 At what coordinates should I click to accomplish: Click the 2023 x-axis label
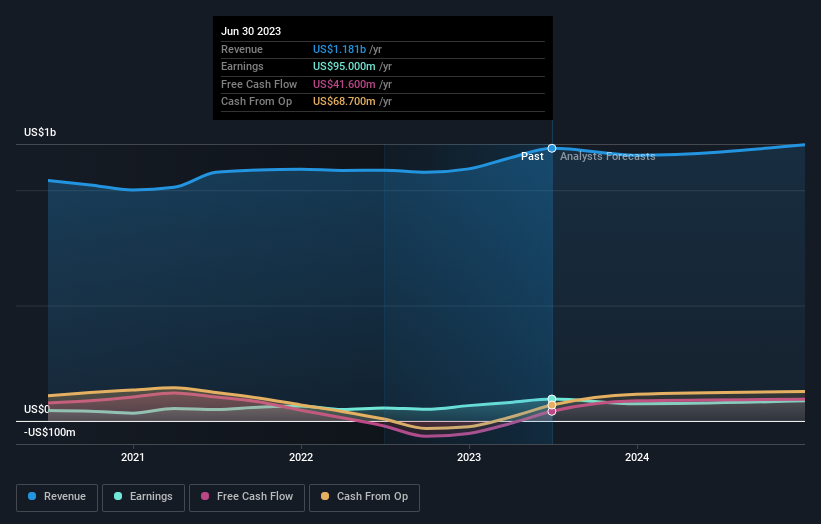469,457
